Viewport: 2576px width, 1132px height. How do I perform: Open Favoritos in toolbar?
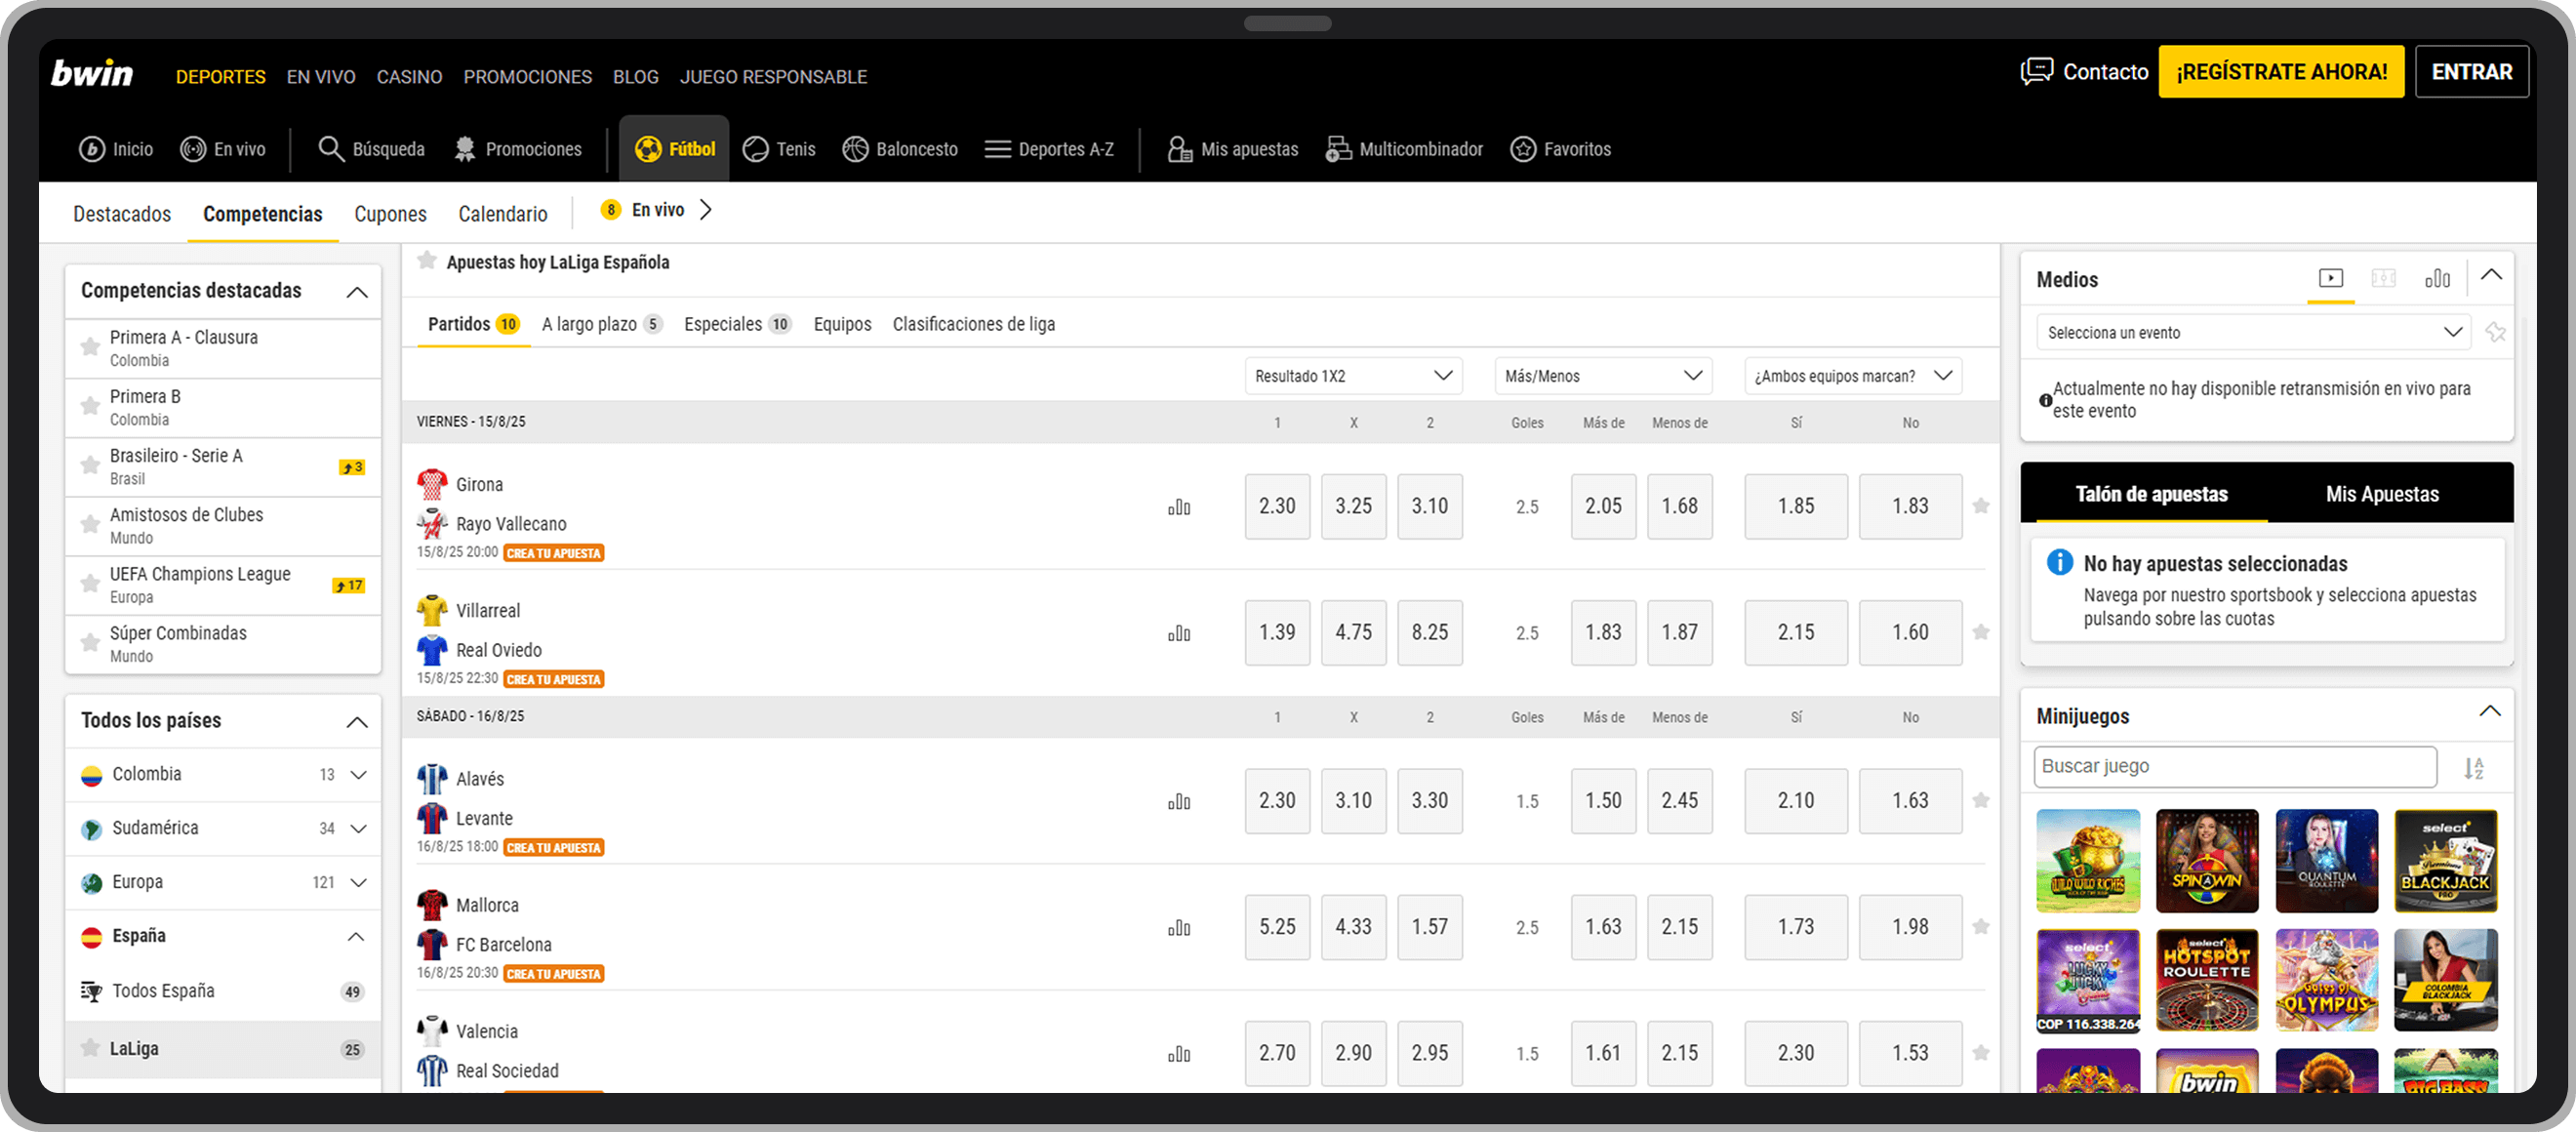coord(1560,149)
